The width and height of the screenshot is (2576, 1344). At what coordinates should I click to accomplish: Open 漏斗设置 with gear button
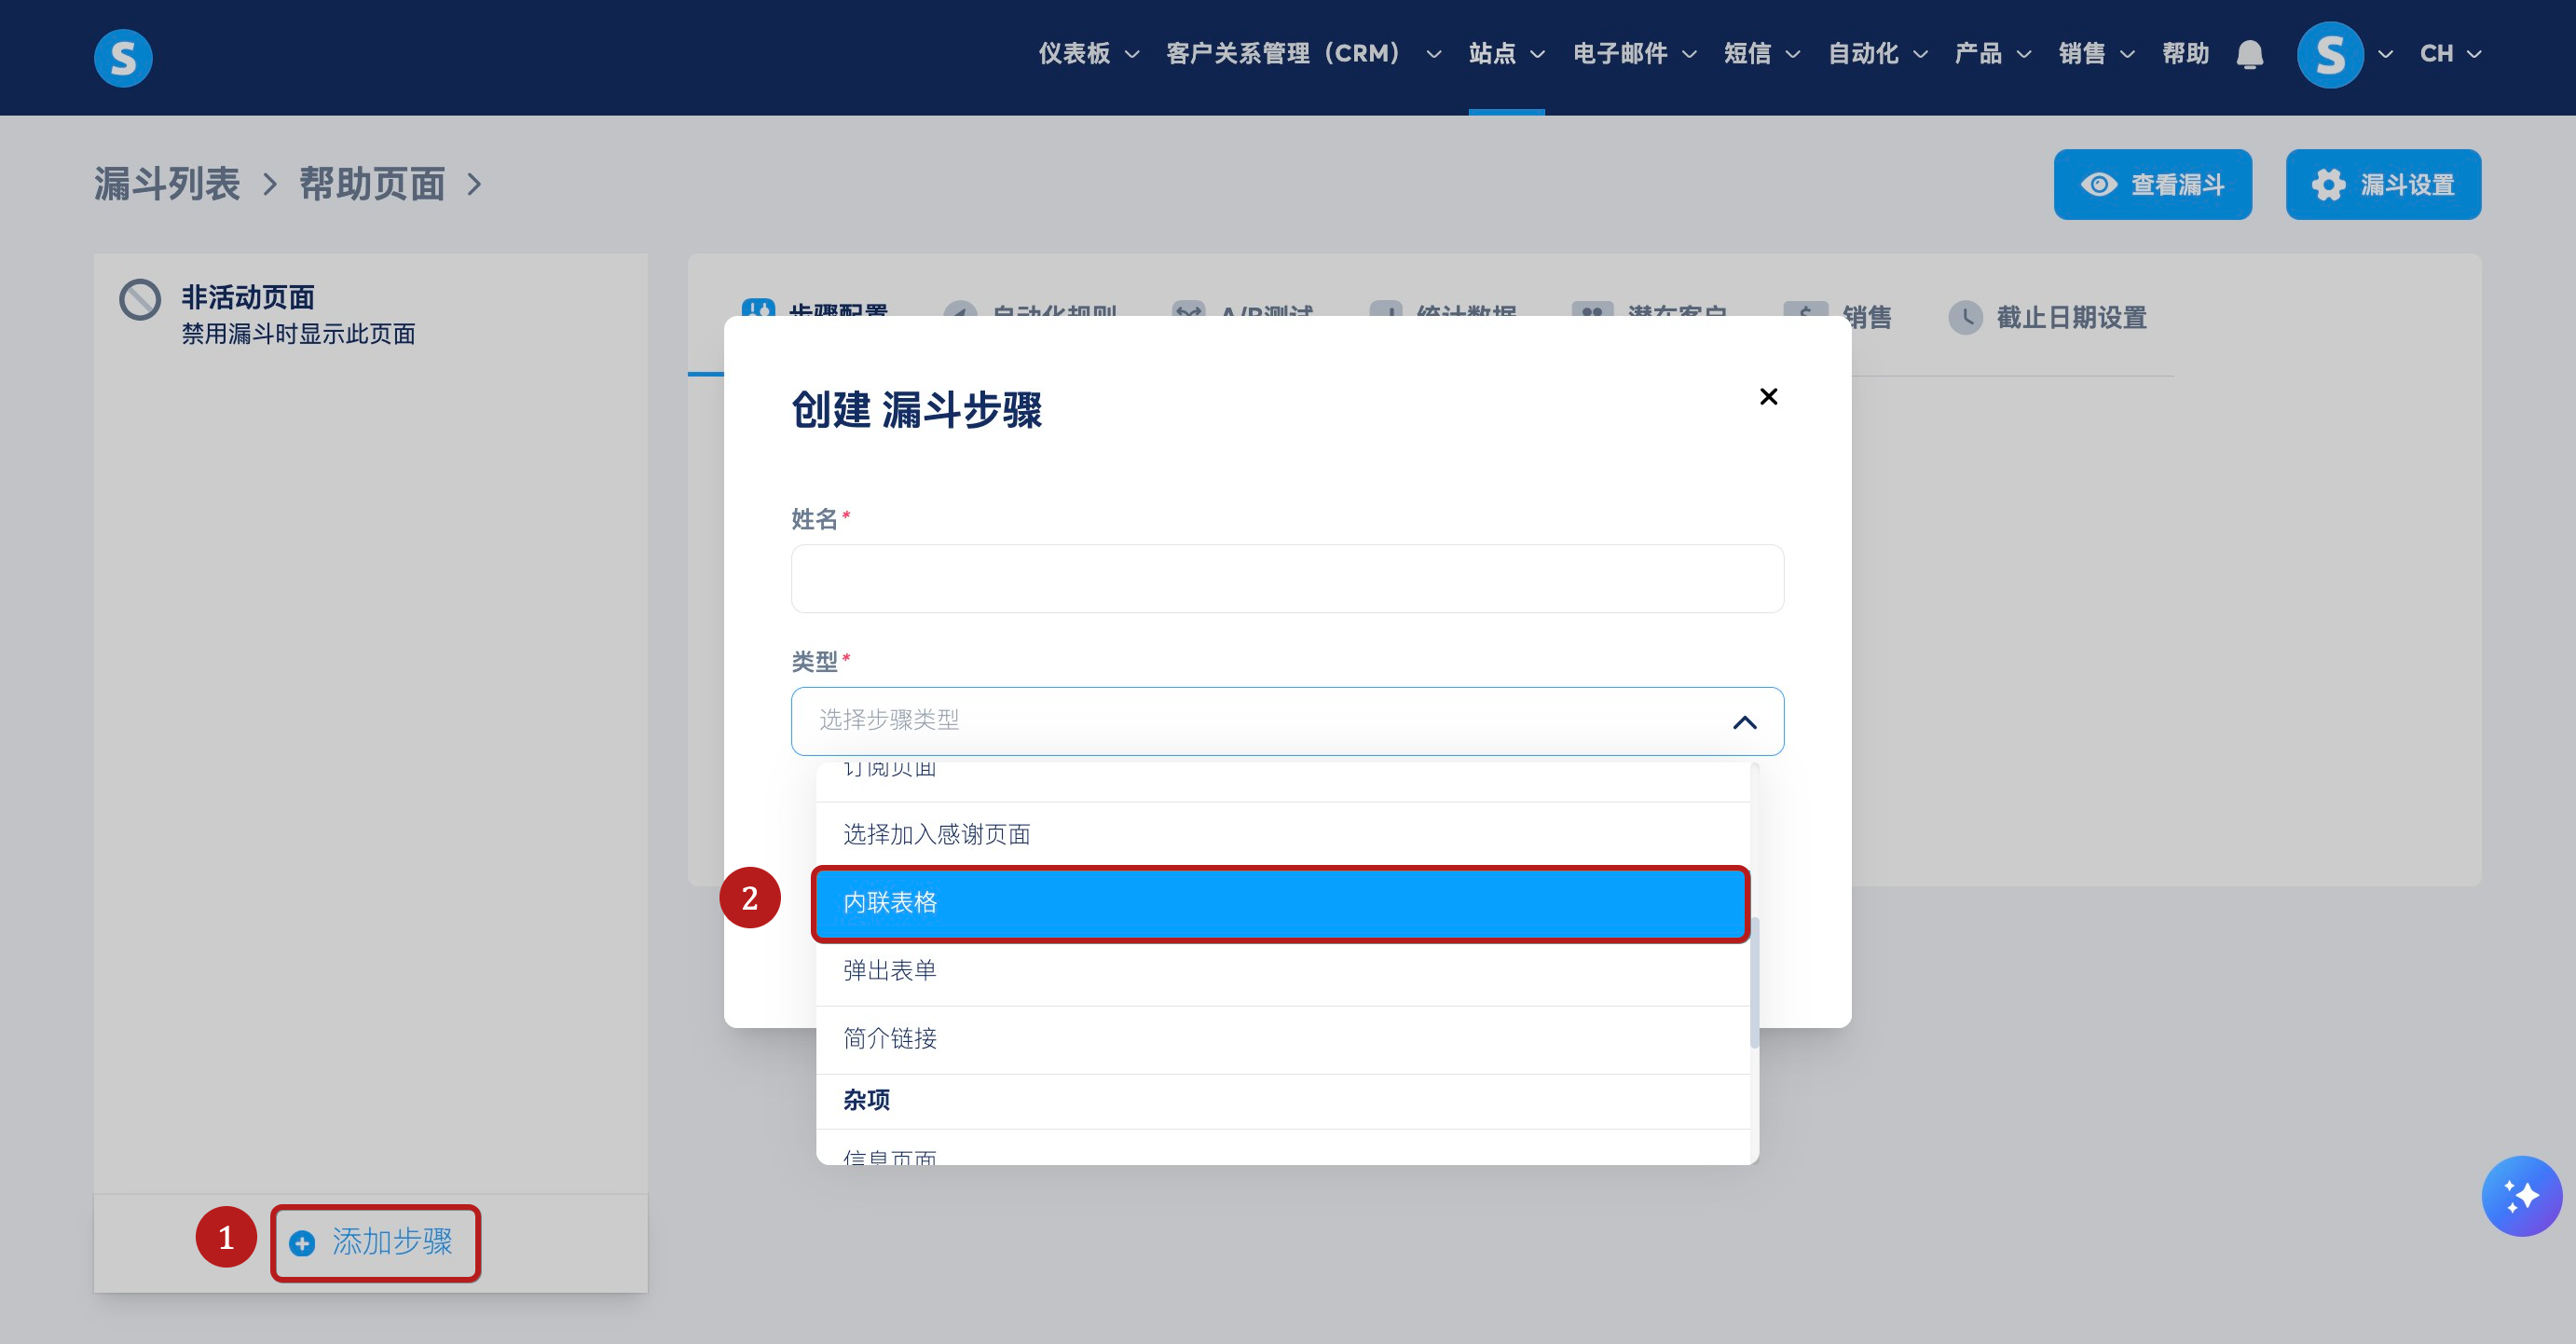click(2382, 185)
